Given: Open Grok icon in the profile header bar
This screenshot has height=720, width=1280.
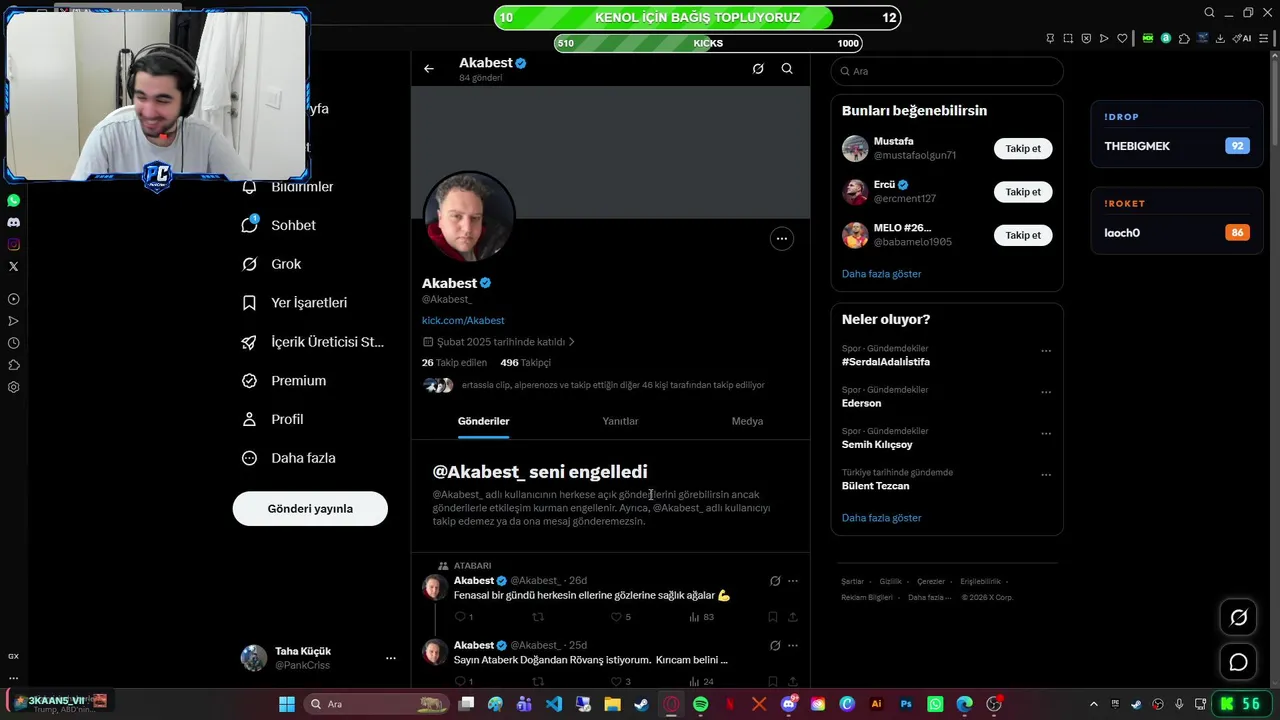Looking at the screenshot, I should point(758,69).
